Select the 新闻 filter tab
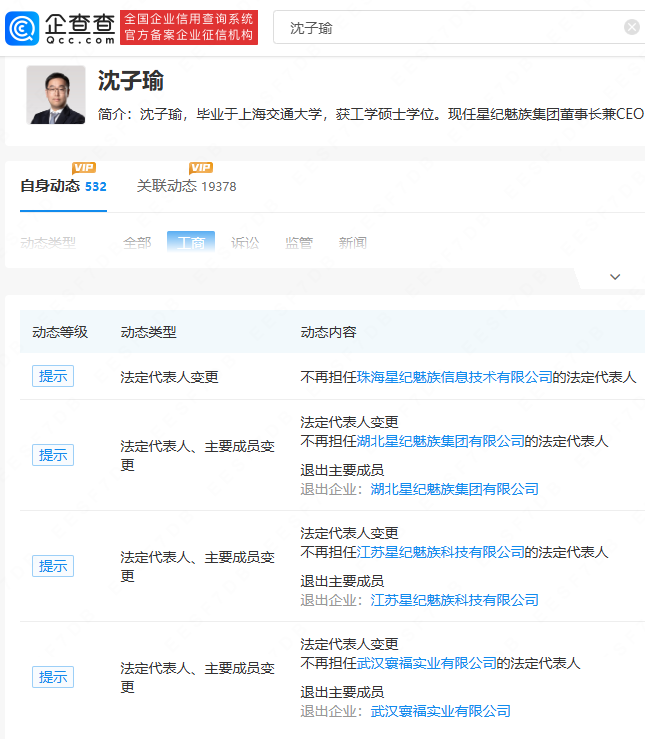 352,243
